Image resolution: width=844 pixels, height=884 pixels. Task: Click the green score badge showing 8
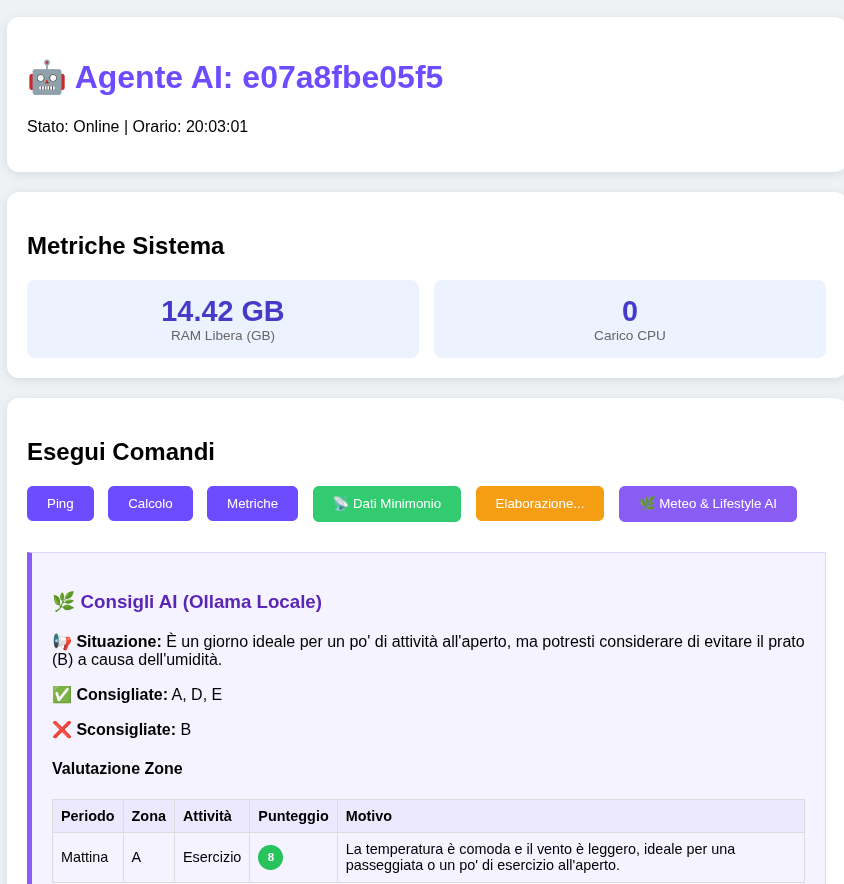pyautogui.click(x=271, y=857)
